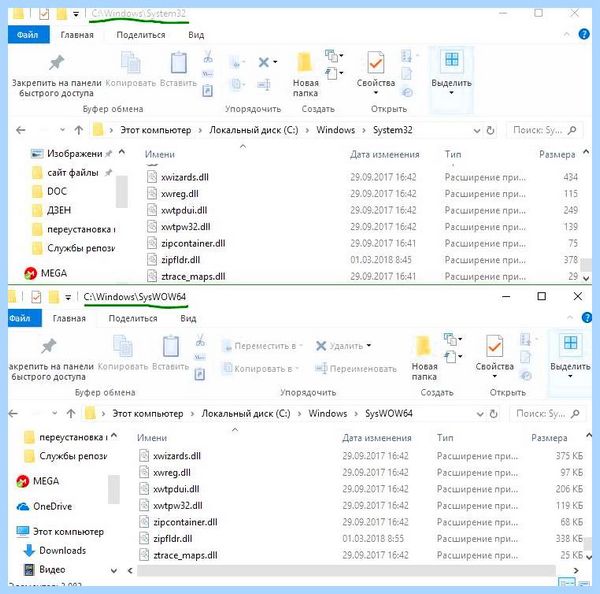Switch to Вид tab in System32 window
Screen dimensions: 600x594
tap(196, 35)
